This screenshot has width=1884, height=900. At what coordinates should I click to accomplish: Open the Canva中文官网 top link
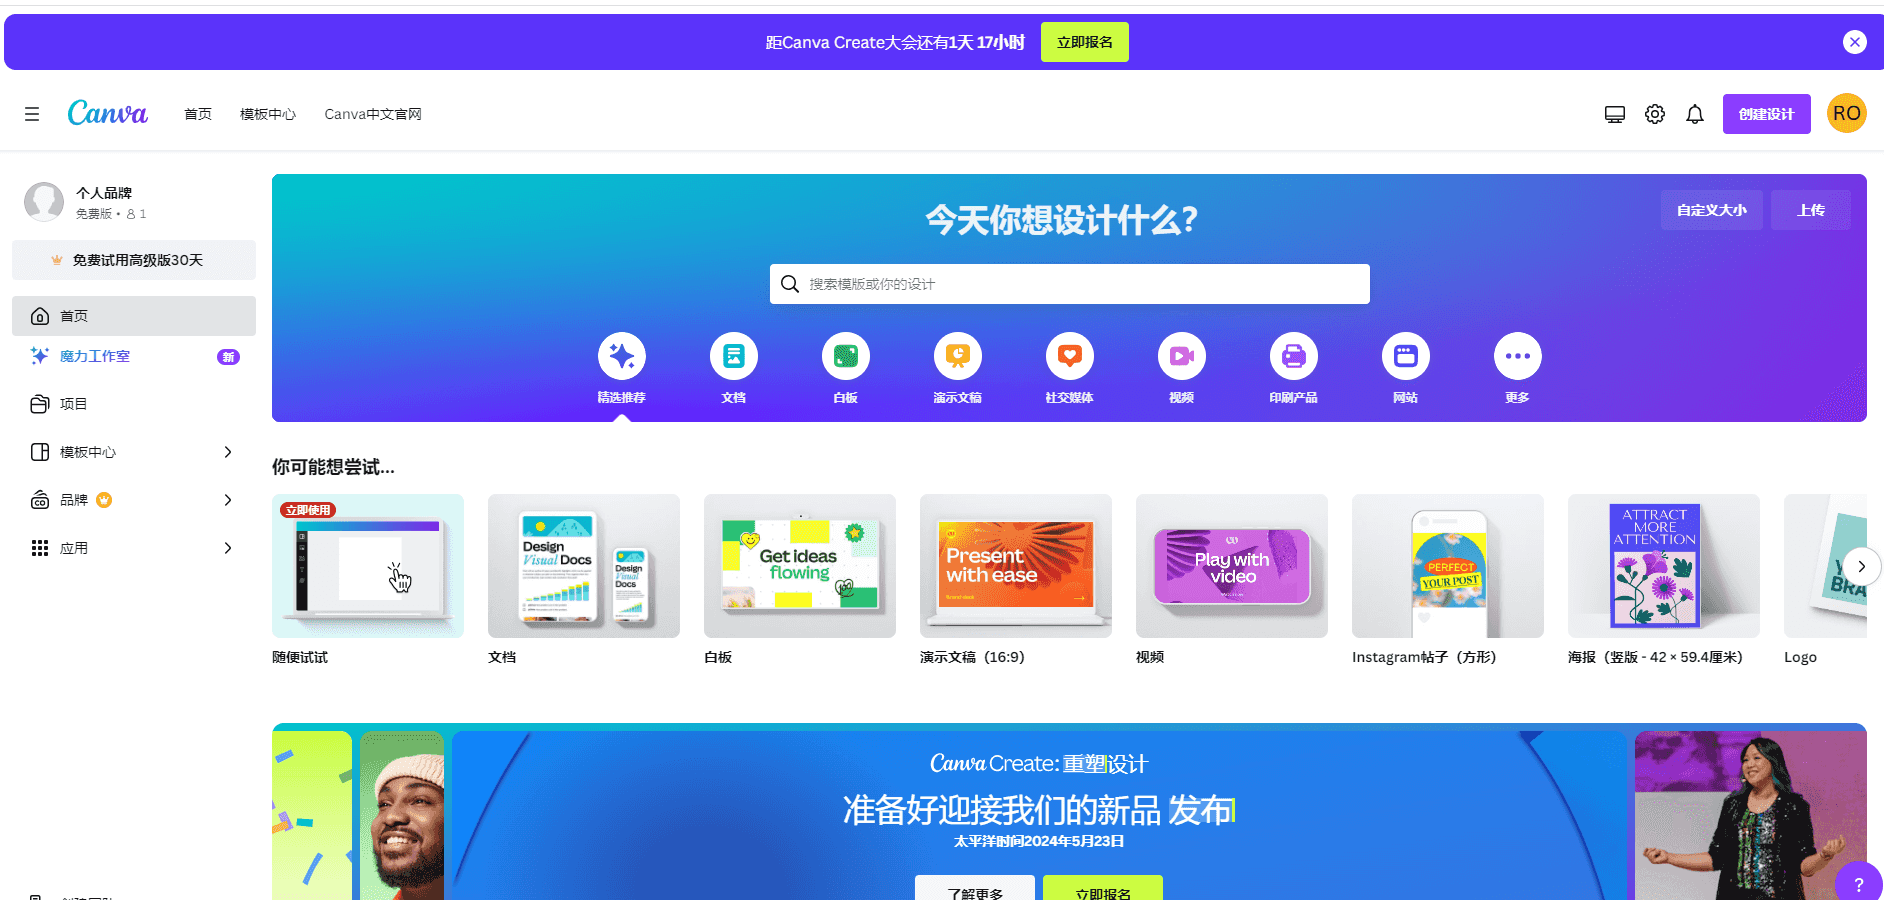(x=373, y=114)
